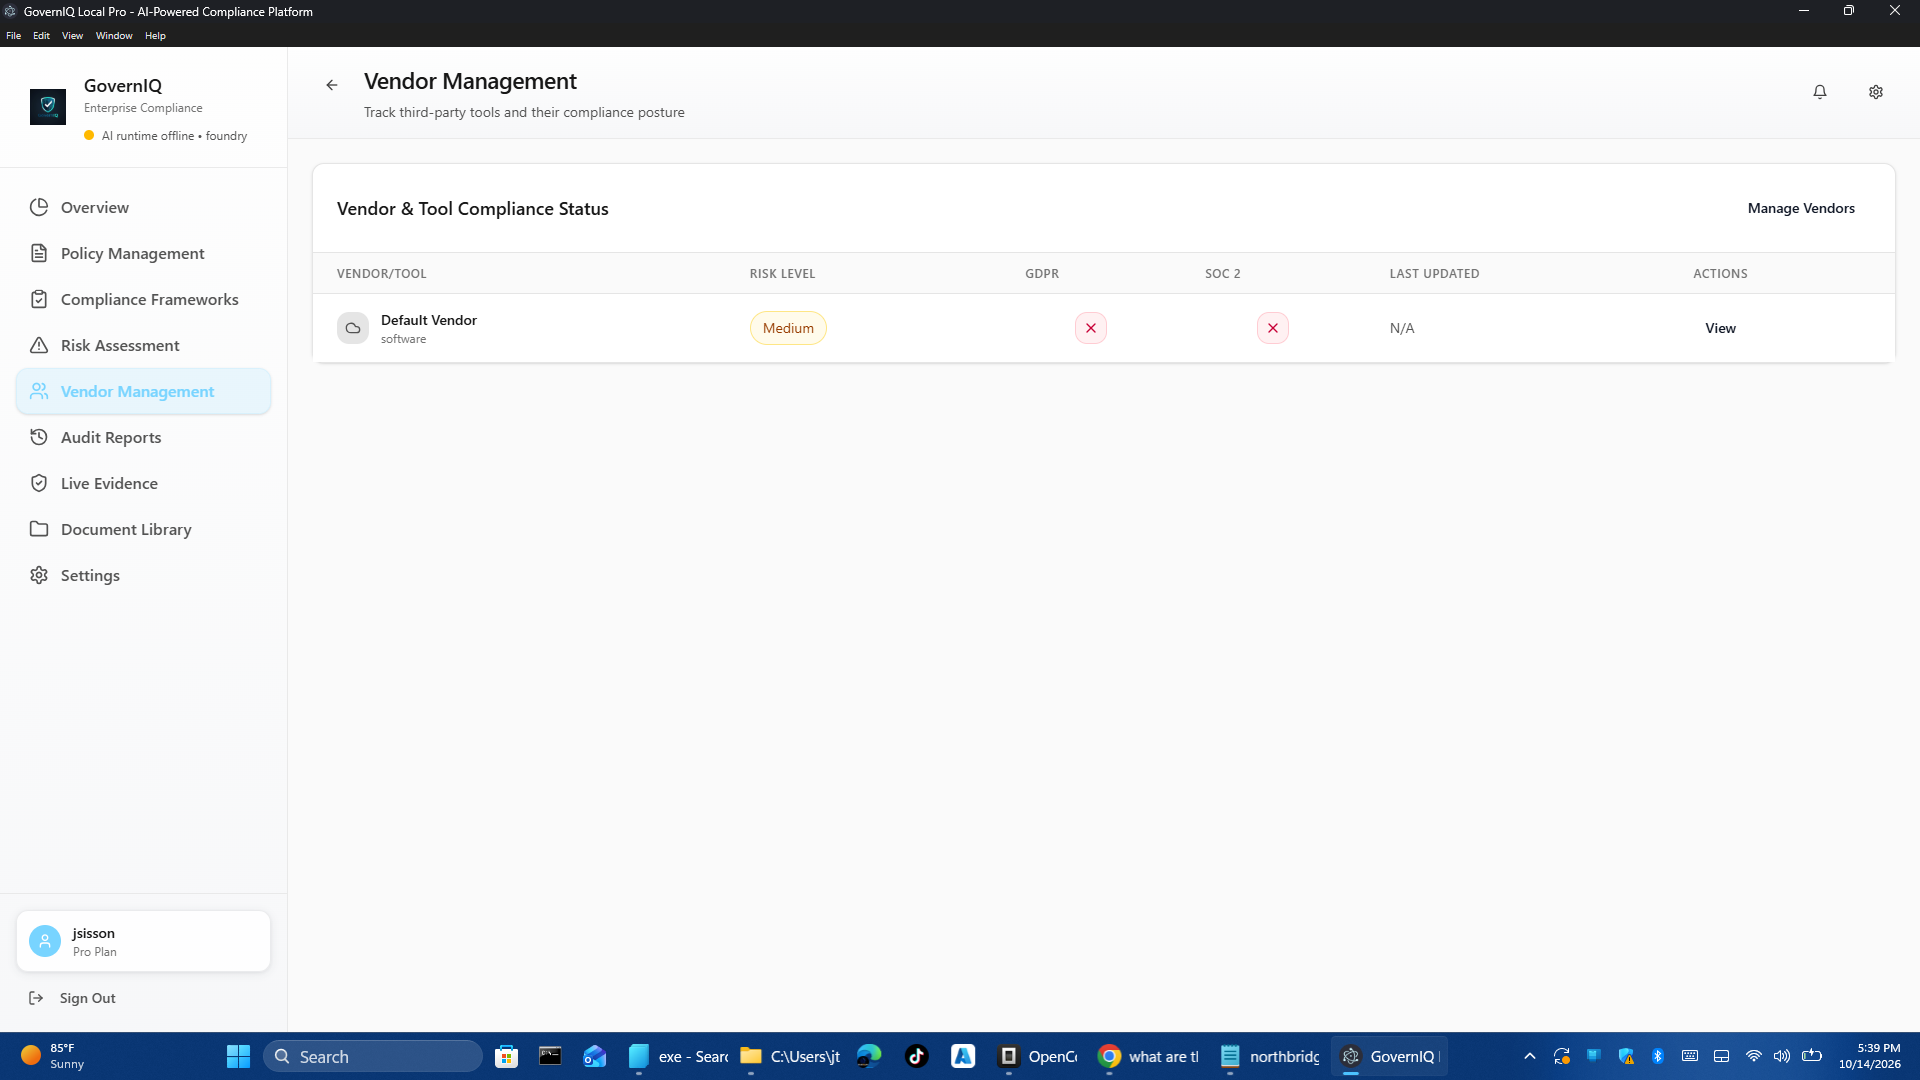1920x1080 pixels.
Task: Go to Live Evidence
Action: point(143,483)
